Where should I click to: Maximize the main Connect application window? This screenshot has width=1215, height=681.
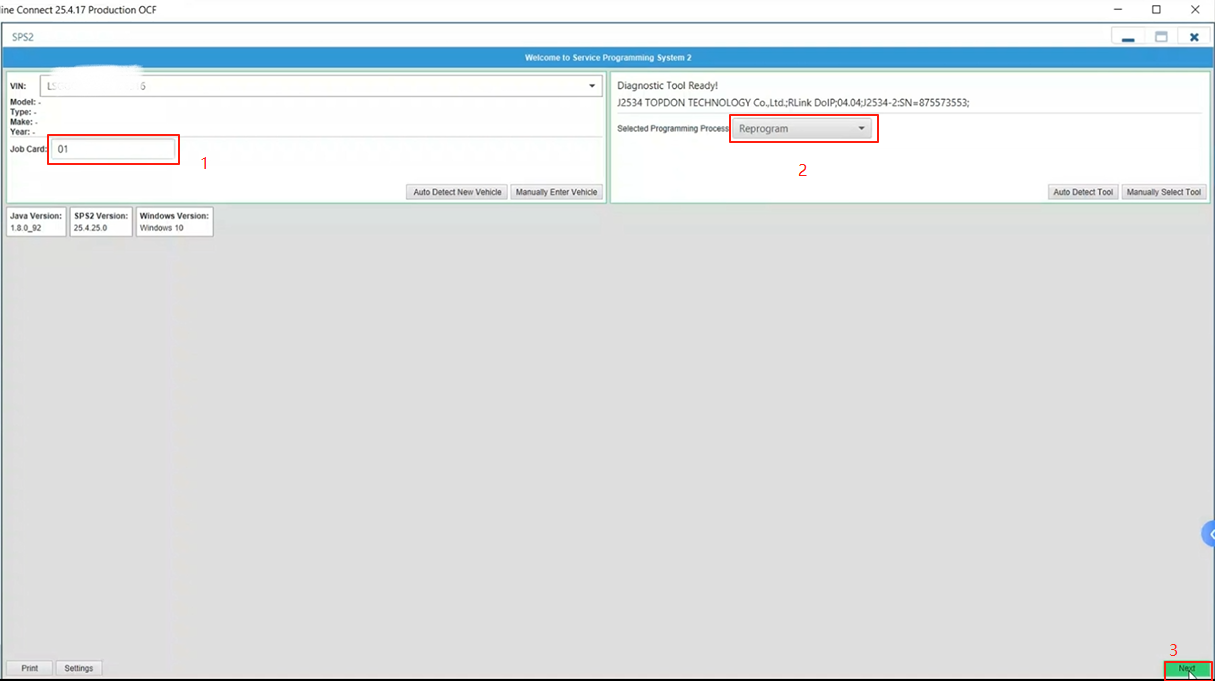[x=1156, y=10]
